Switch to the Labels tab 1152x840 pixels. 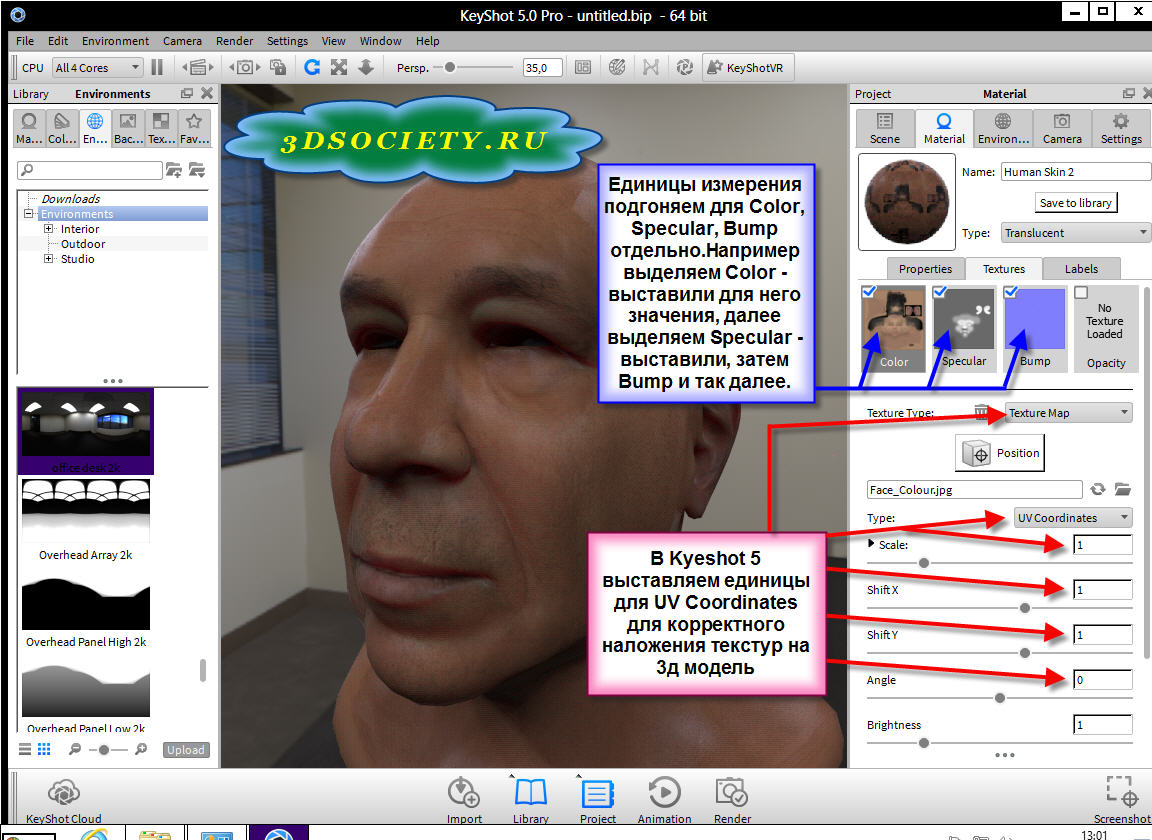pyautogui.click(x=1081, y=269)
